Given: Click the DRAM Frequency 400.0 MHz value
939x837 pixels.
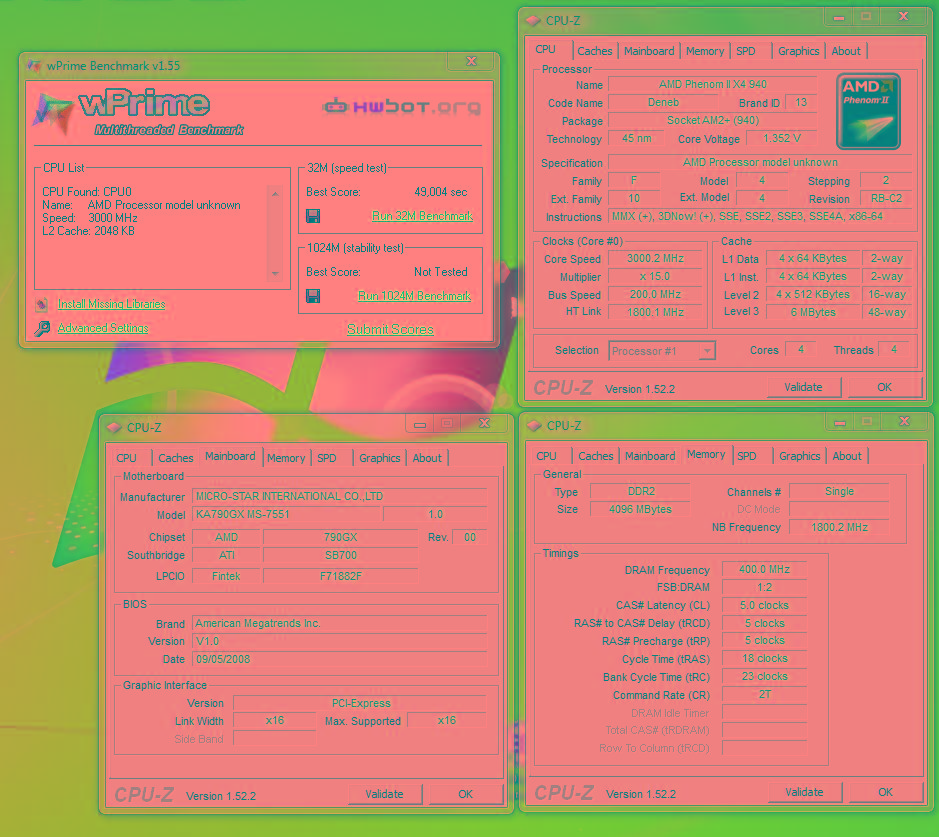Looking at the screenshot, I should pyautogui.click(x=764, y=569).
